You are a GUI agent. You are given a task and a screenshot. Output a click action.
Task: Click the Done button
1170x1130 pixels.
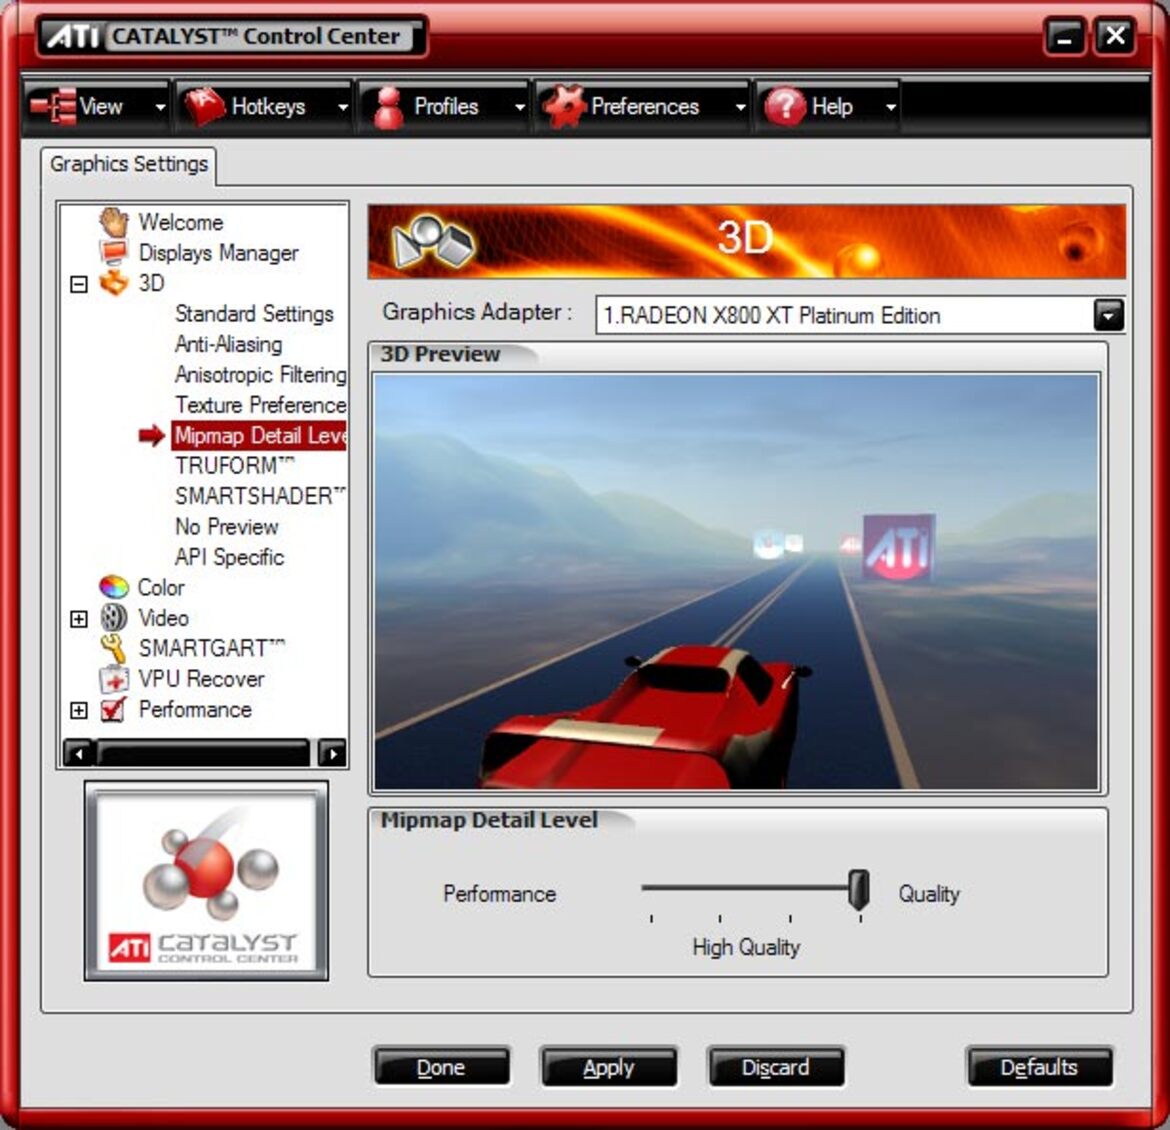(x=441, y=1067)
